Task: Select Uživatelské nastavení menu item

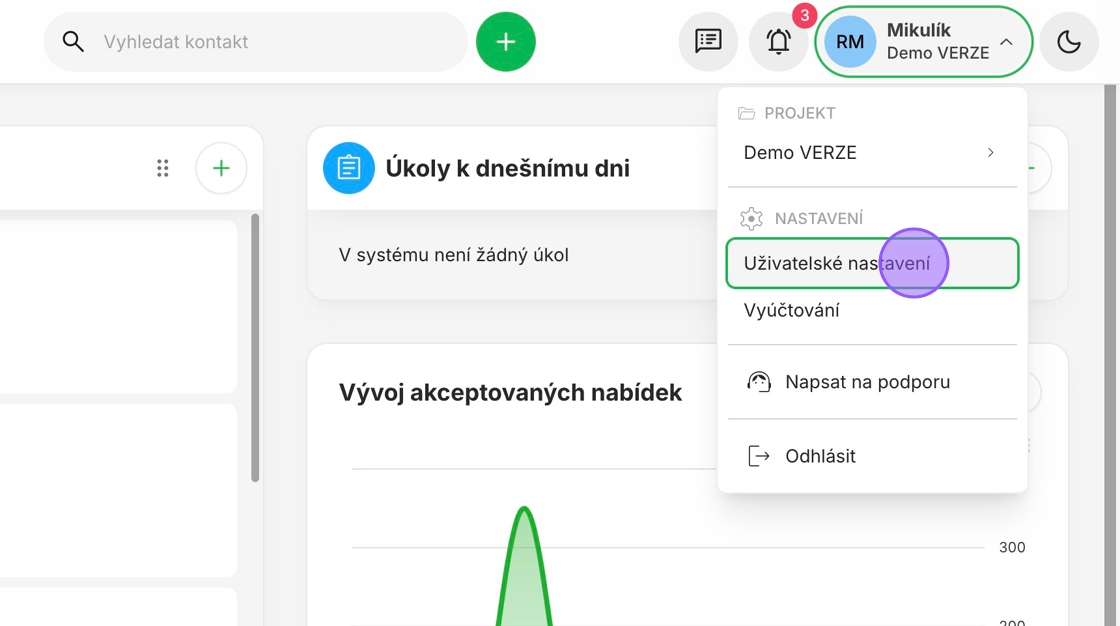Action: tap(872, 263)
